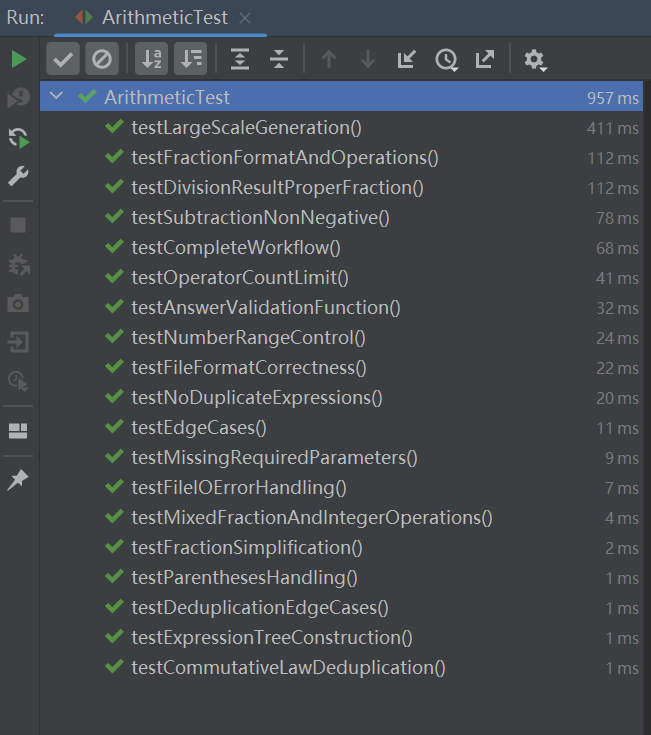The image size is (651, 735).
Task: Open test runner settings gear
Action: pyautogui.click(x=535, y=60)
